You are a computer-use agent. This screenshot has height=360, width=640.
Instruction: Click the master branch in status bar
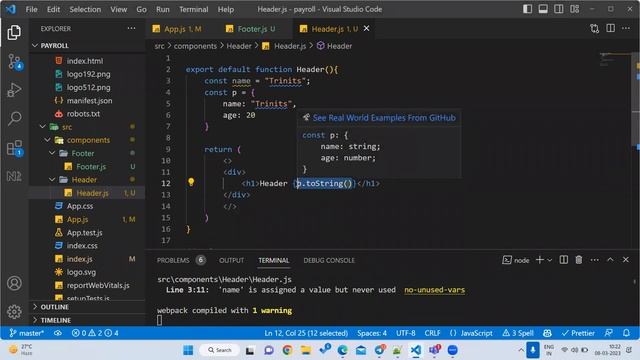click(27, 333)
